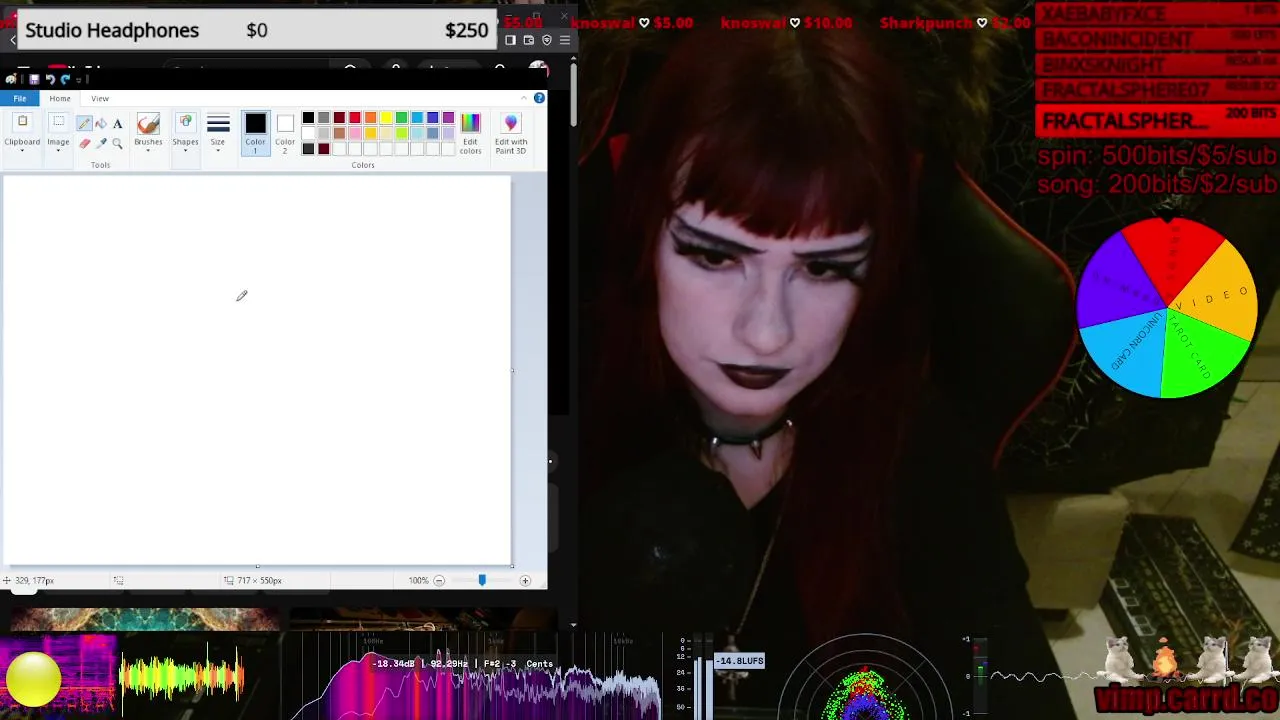Click the Undo arrow in title bar
The width and height of the screenshot is (1280, 720).
pyautogui.click(x=50, y=79)
